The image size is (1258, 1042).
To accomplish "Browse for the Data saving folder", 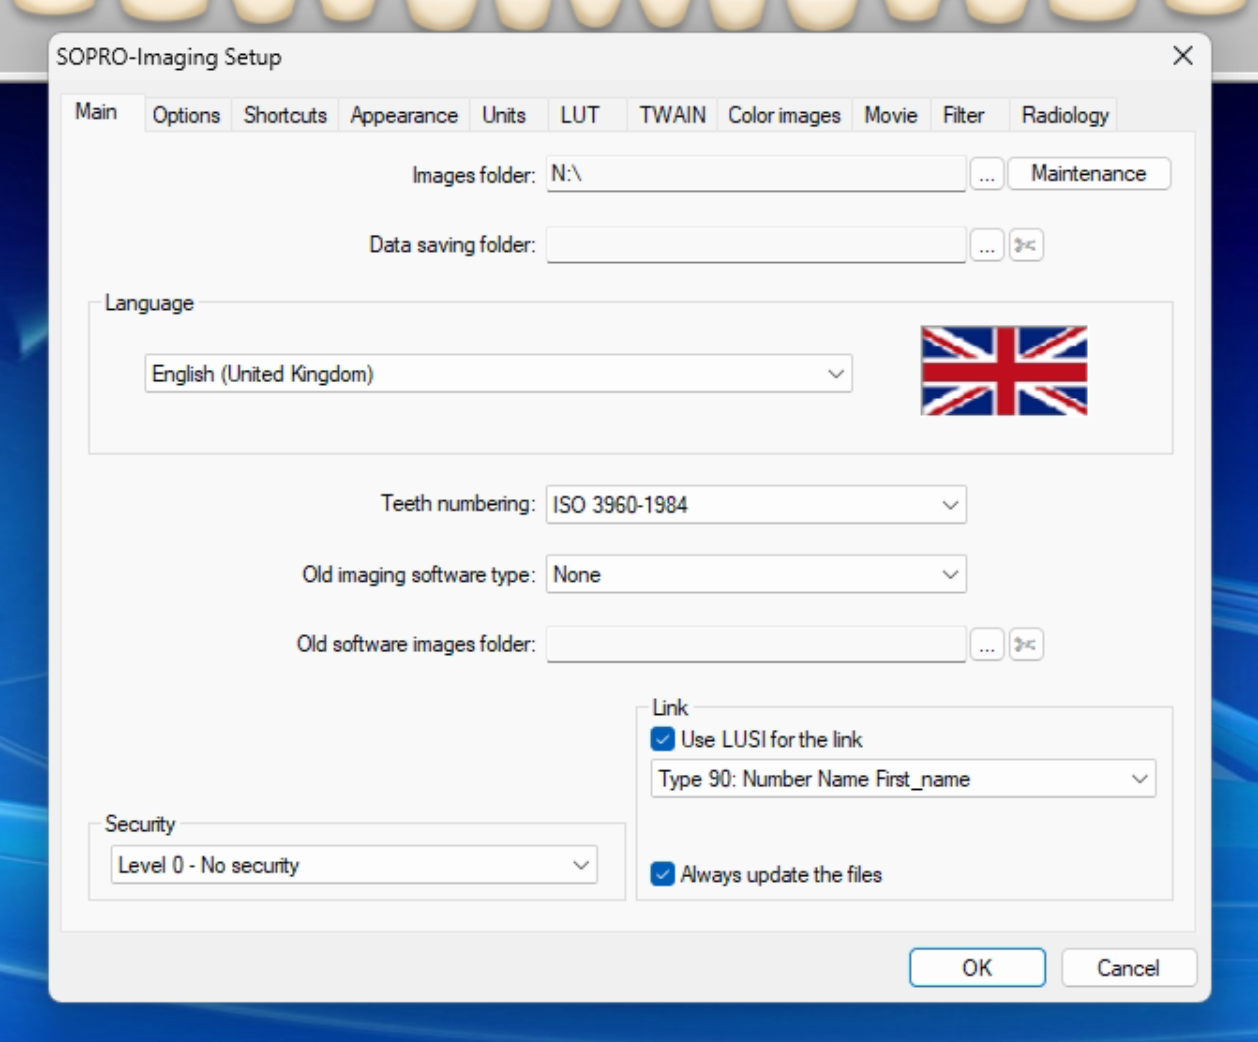I will 987,245.
